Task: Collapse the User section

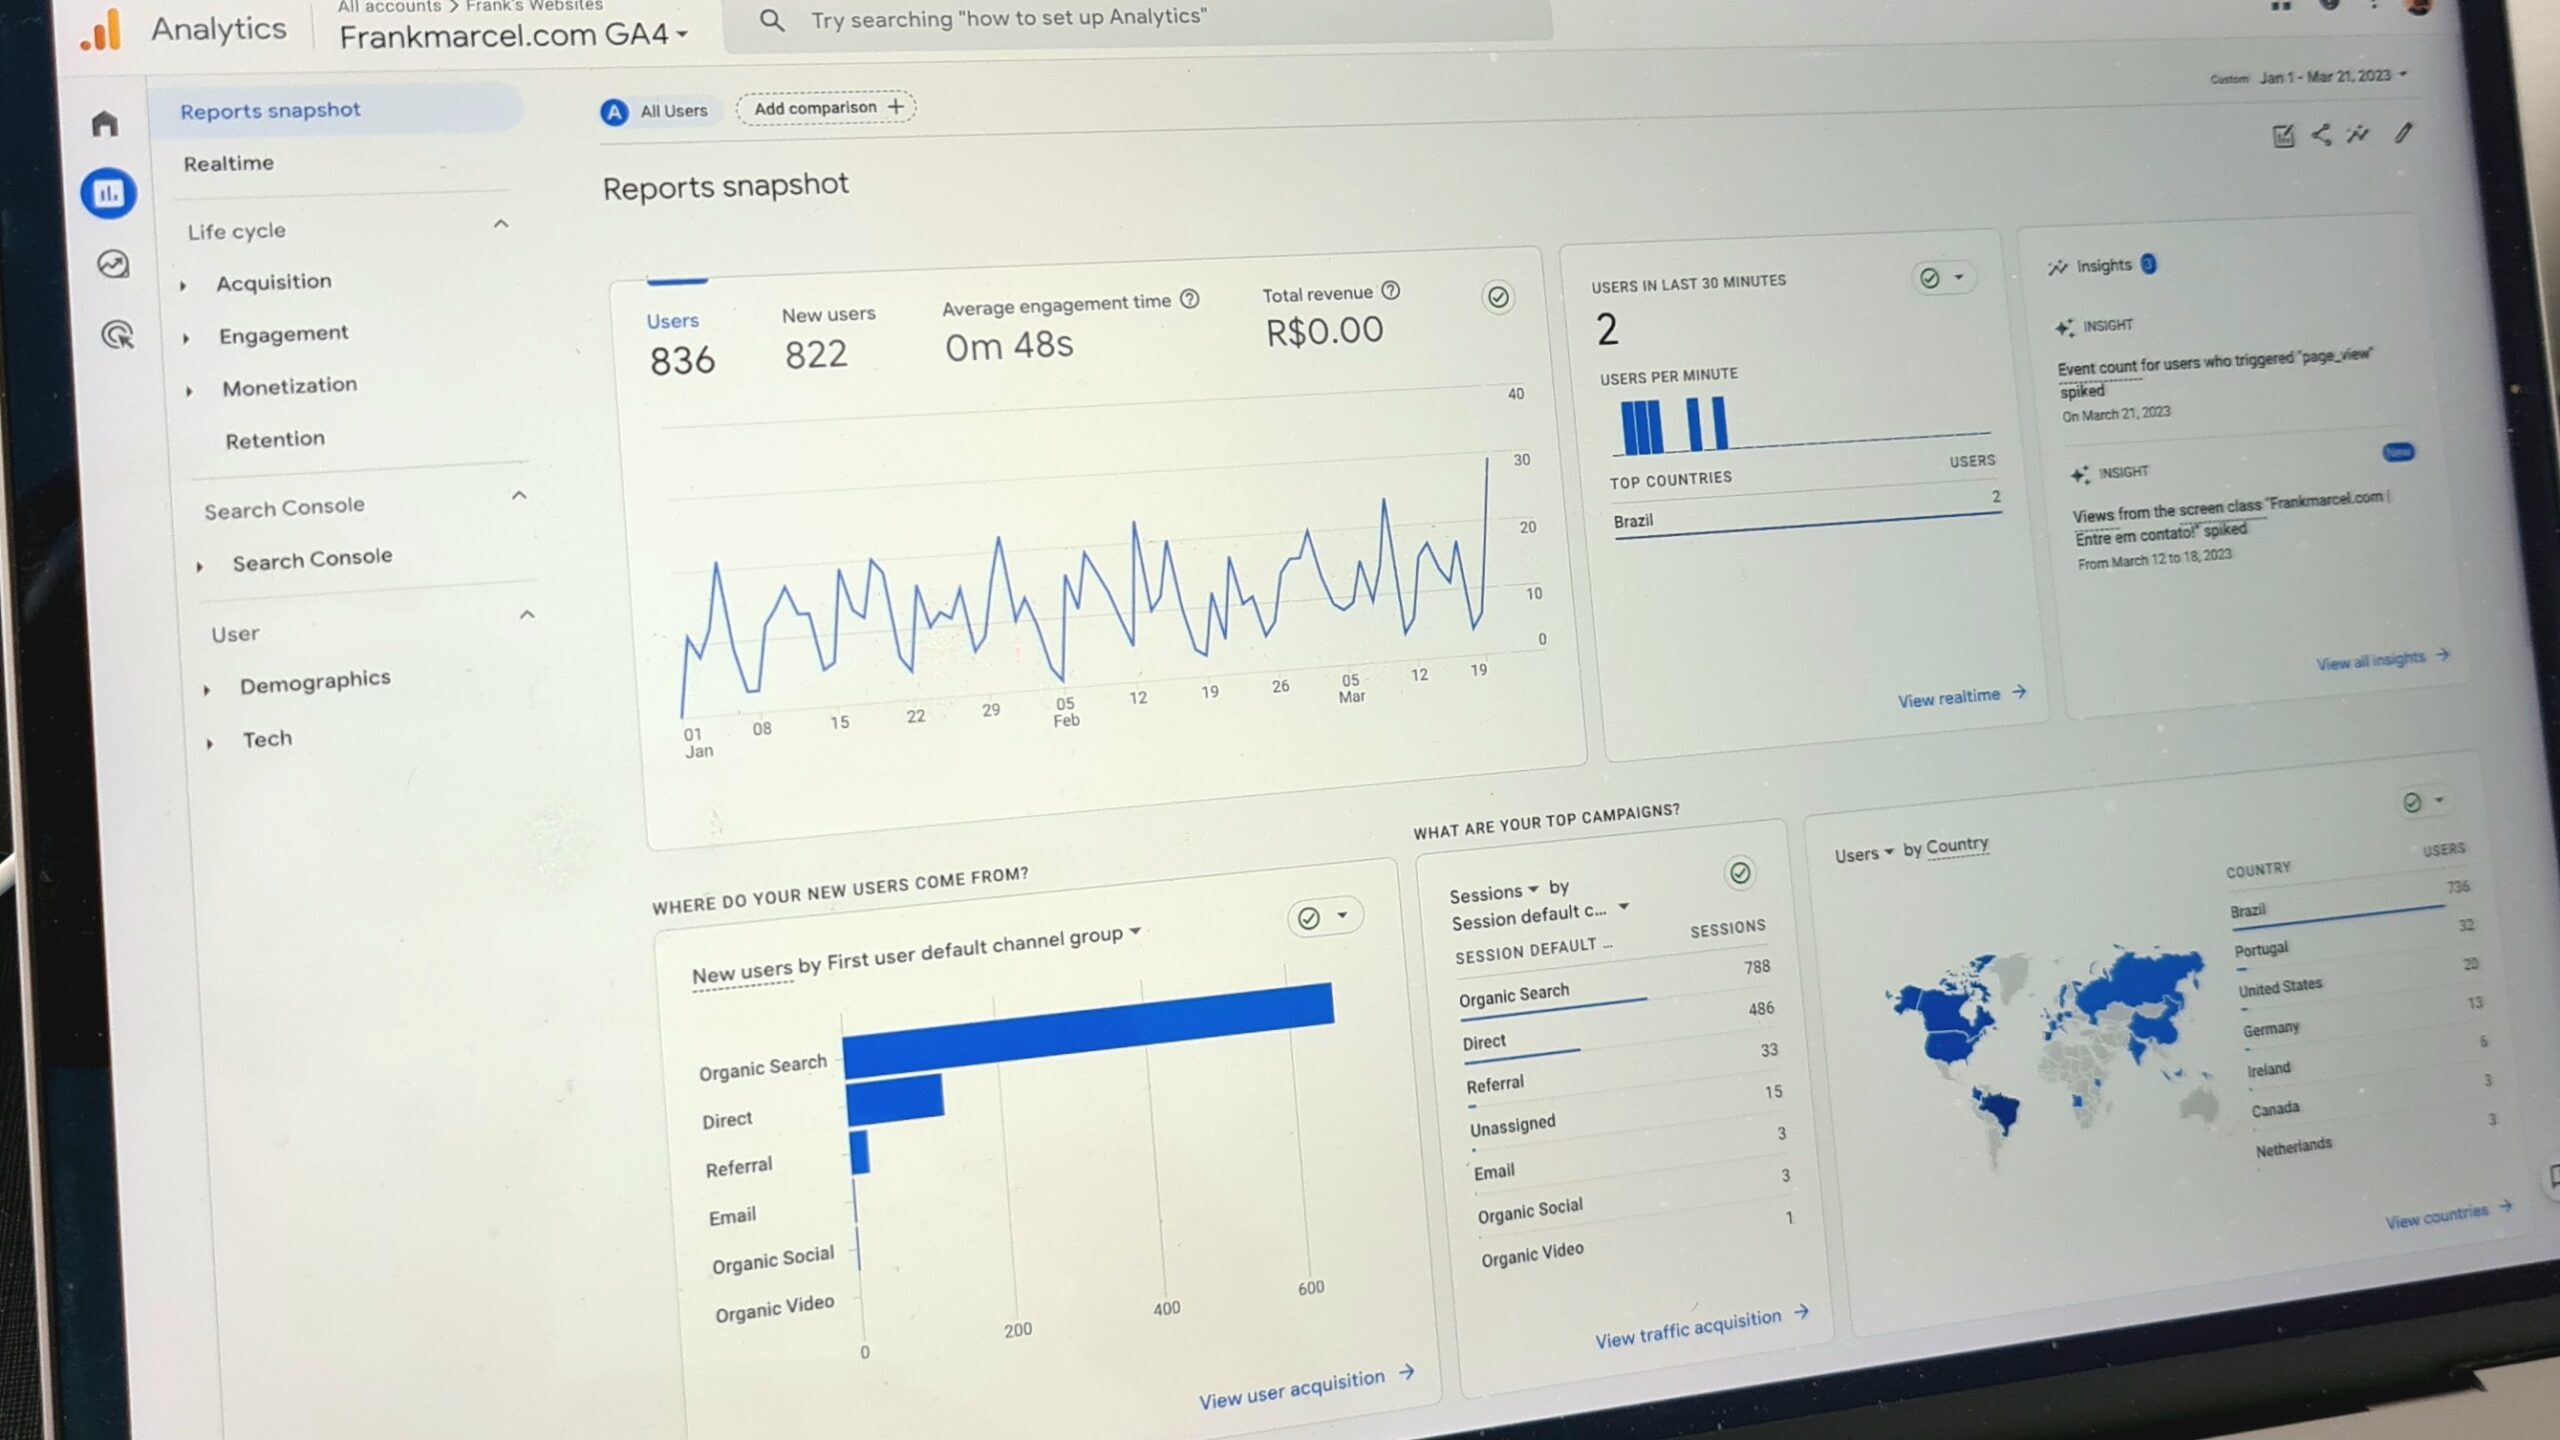Action: (527, 615)
